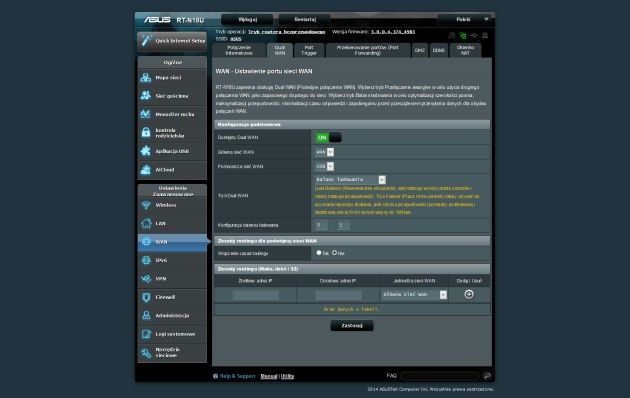
Task: Open the Manual link
Action: tap(269, 376)
